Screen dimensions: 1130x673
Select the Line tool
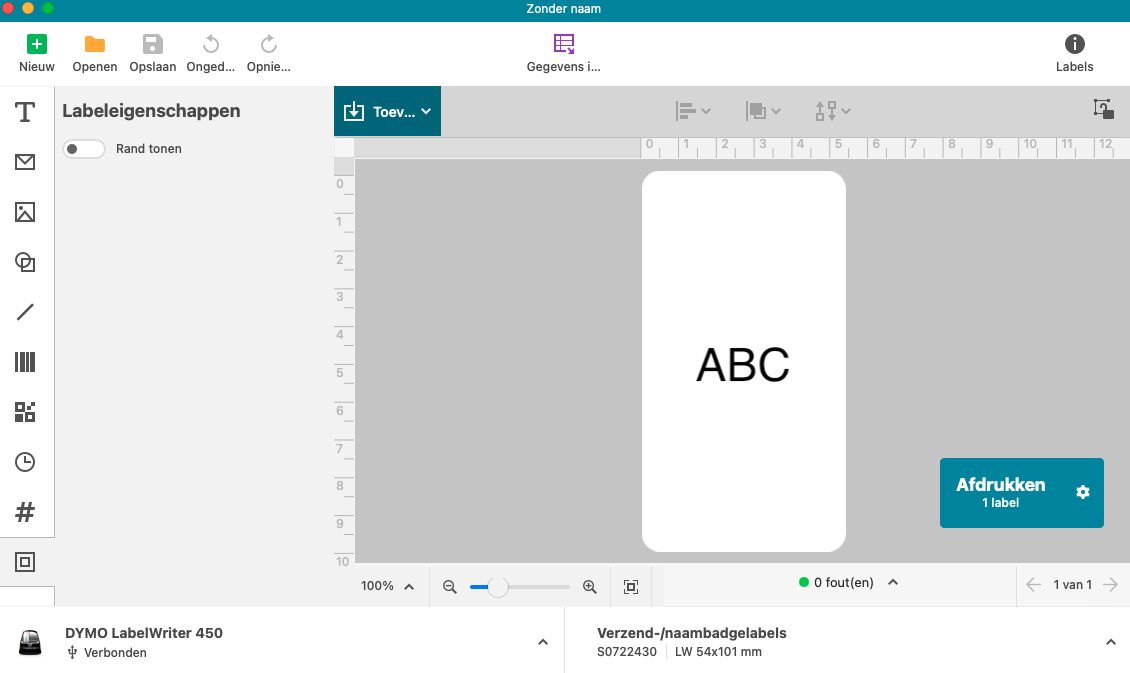point(25,312)
